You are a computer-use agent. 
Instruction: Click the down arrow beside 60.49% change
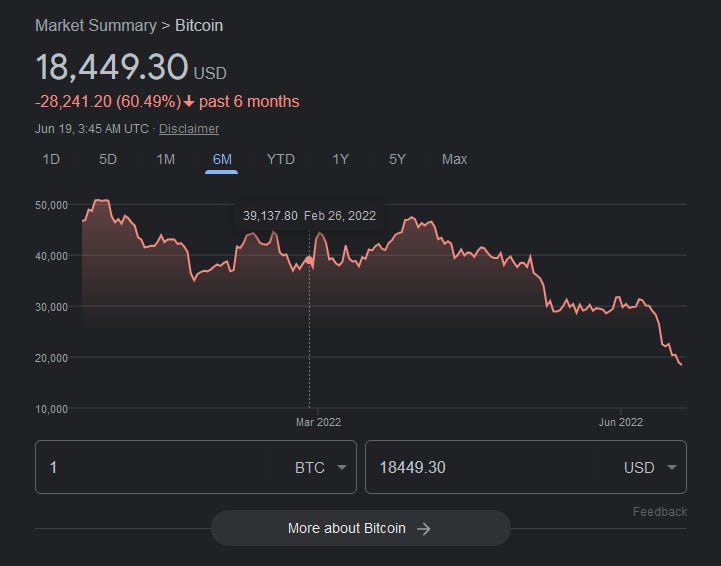pyautogui.click(x=189, y=102)
